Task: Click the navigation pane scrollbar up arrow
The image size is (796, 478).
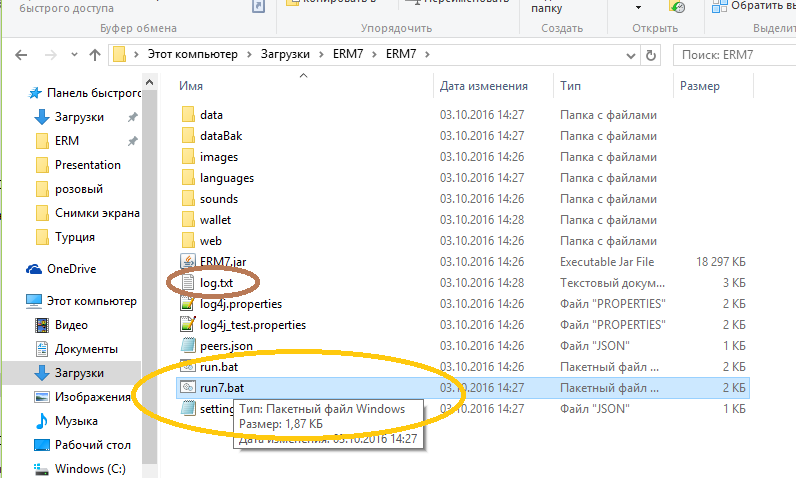Action: 149,82
